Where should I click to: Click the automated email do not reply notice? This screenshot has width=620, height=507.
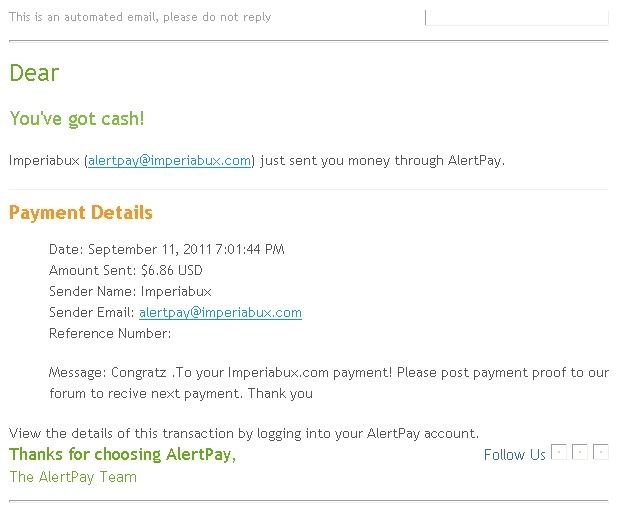click(x=140, y=17)
